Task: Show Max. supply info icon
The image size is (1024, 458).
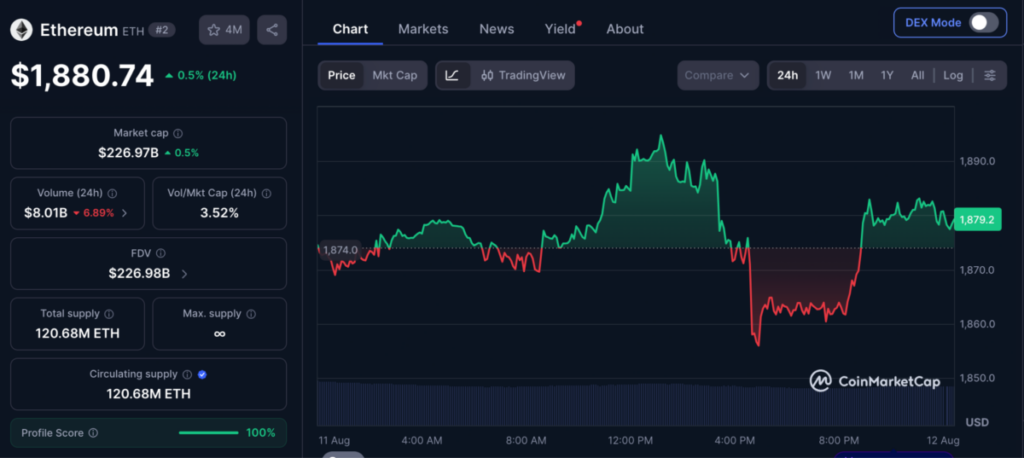Action: (x=251, y=314)
